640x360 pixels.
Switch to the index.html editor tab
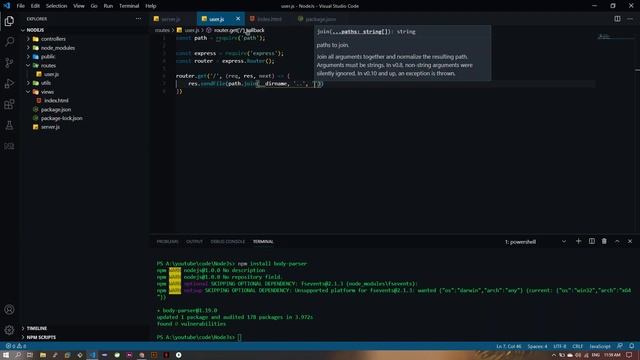pos(269,19)
